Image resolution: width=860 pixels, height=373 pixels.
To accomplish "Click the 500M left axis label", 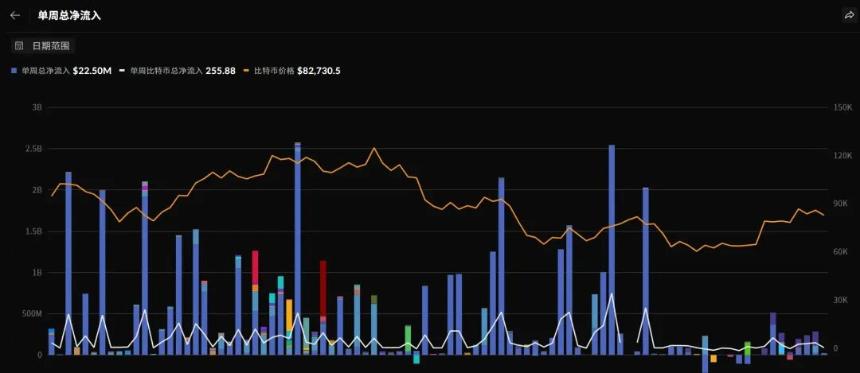I will click(32, 314).
